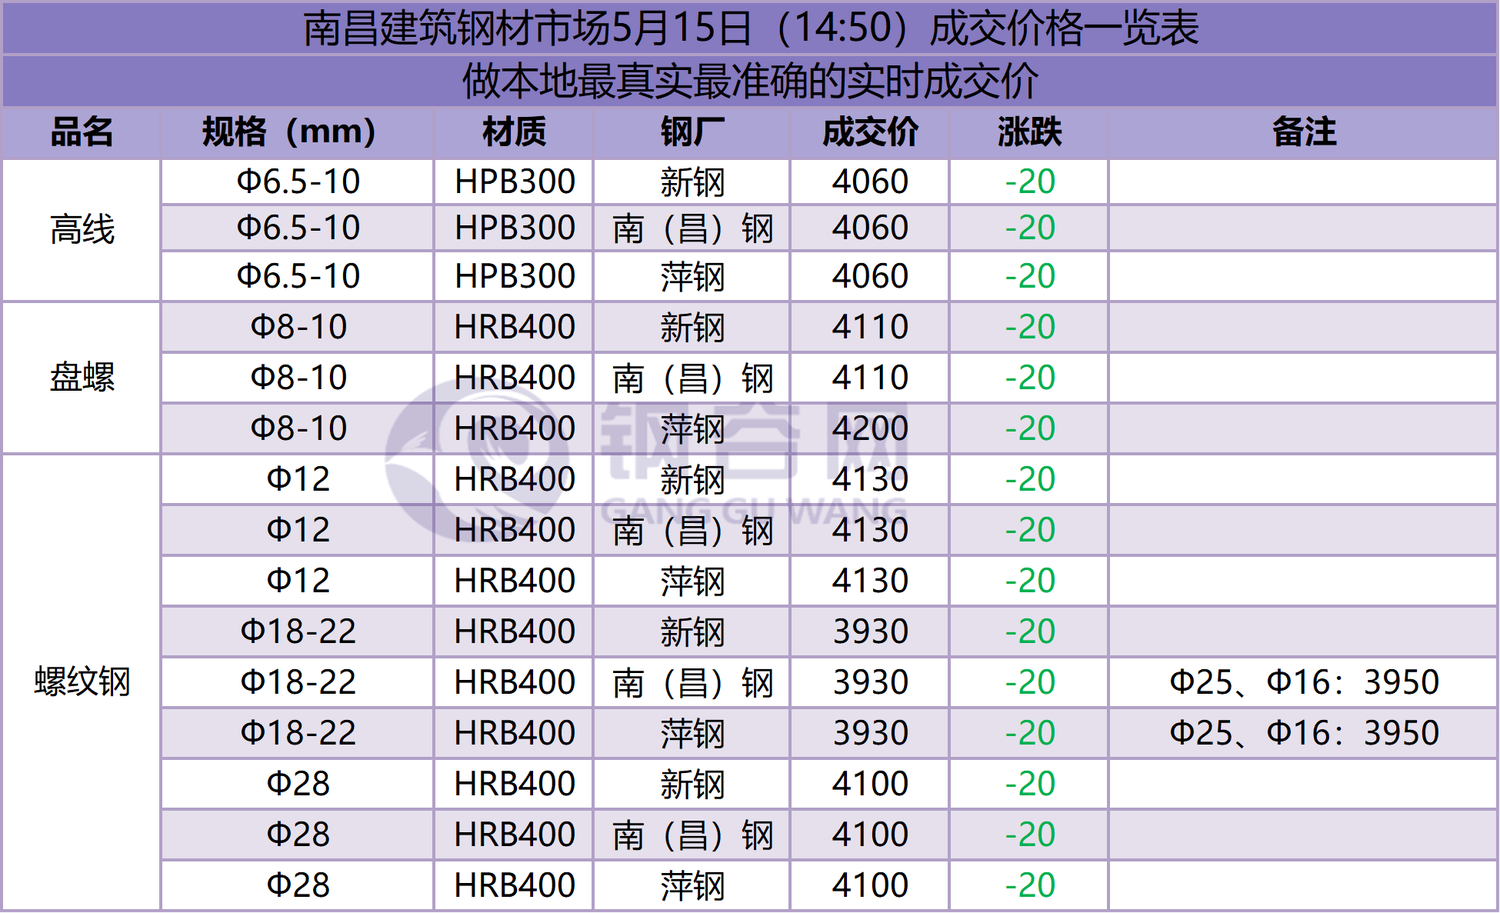
Task: Click the subtitle '做本地最真实最准确的实时成交价'
Action: point(750,81)
